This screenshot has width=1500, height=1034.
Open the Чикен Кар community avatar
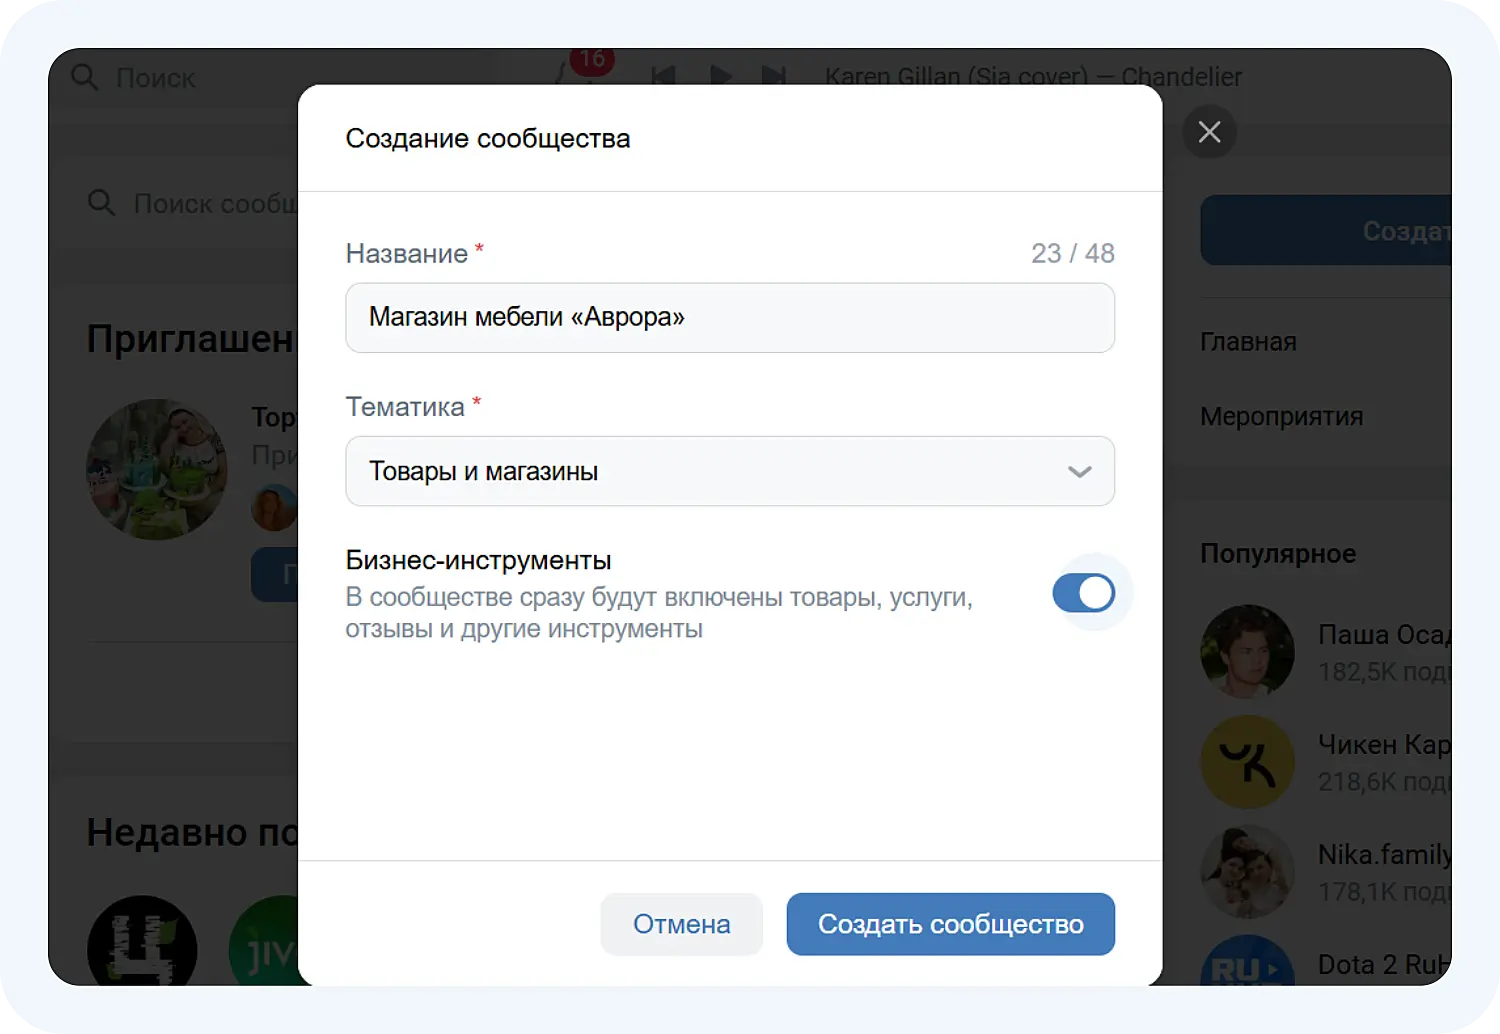[1247, 761]
